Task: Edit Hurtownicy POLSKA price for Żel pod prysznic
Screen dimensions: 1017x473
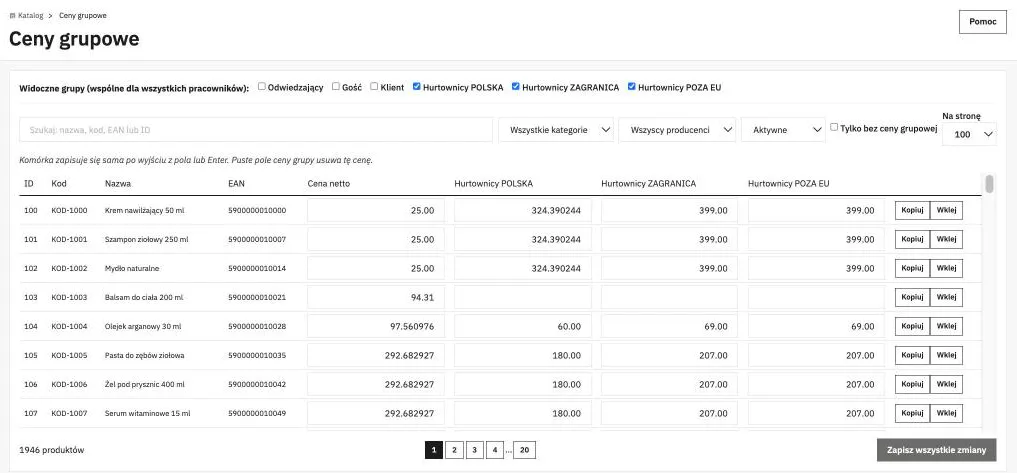Action: click(523, 384)
